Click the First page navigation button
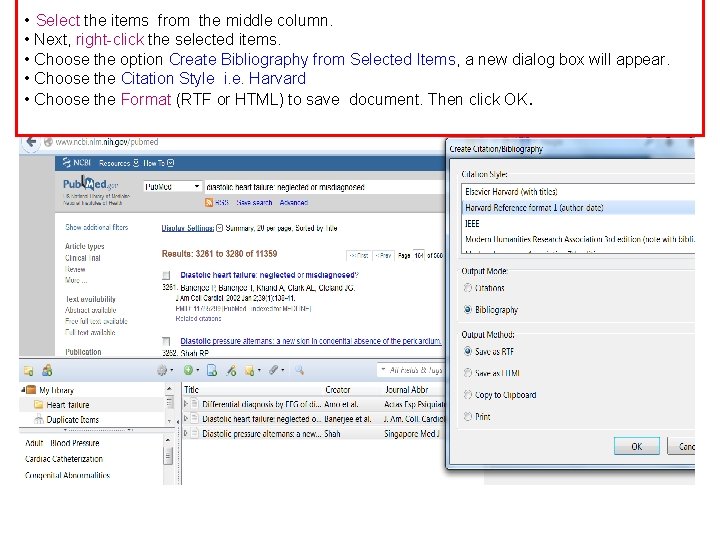Screen dimensions: 720x540 tap(358, 255)
